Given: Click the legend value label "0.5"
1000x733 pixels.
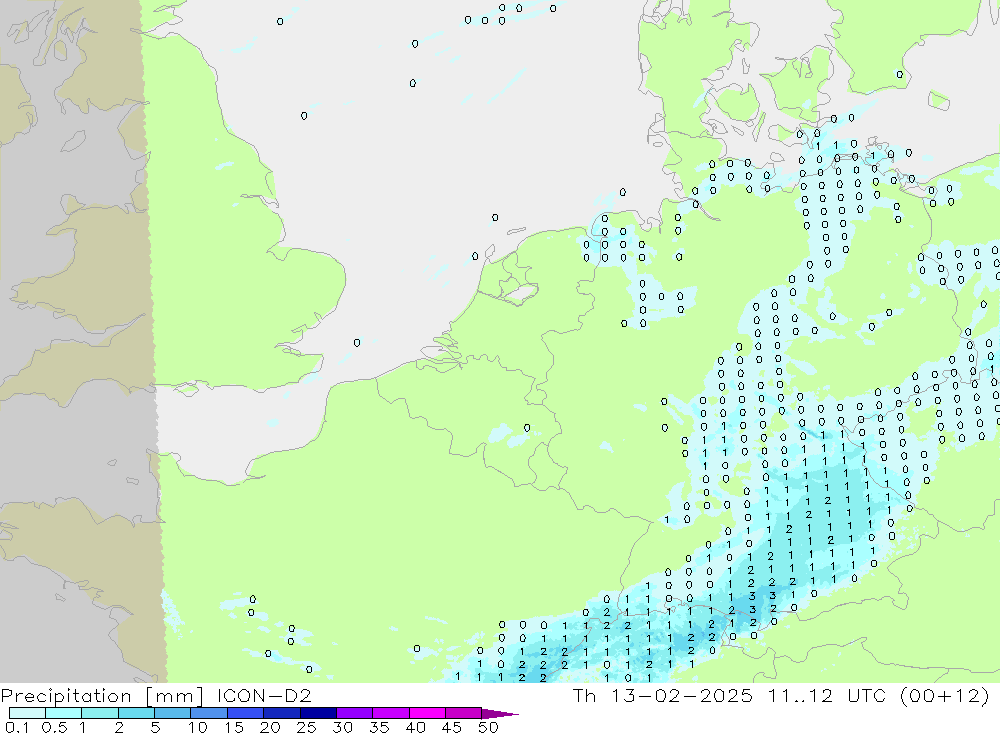Looking at the screenshot, I should point(54,727).
